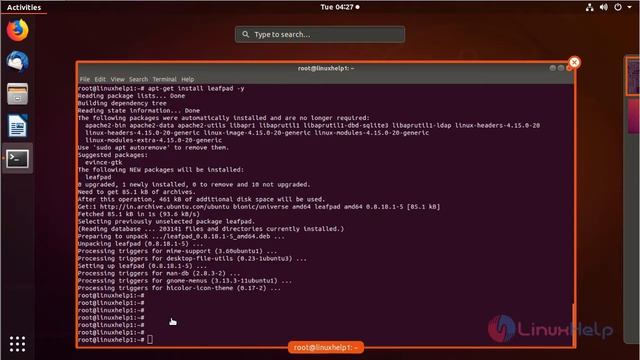
Task: Expand the system menu arrow
Action: (x=630, y=7)
